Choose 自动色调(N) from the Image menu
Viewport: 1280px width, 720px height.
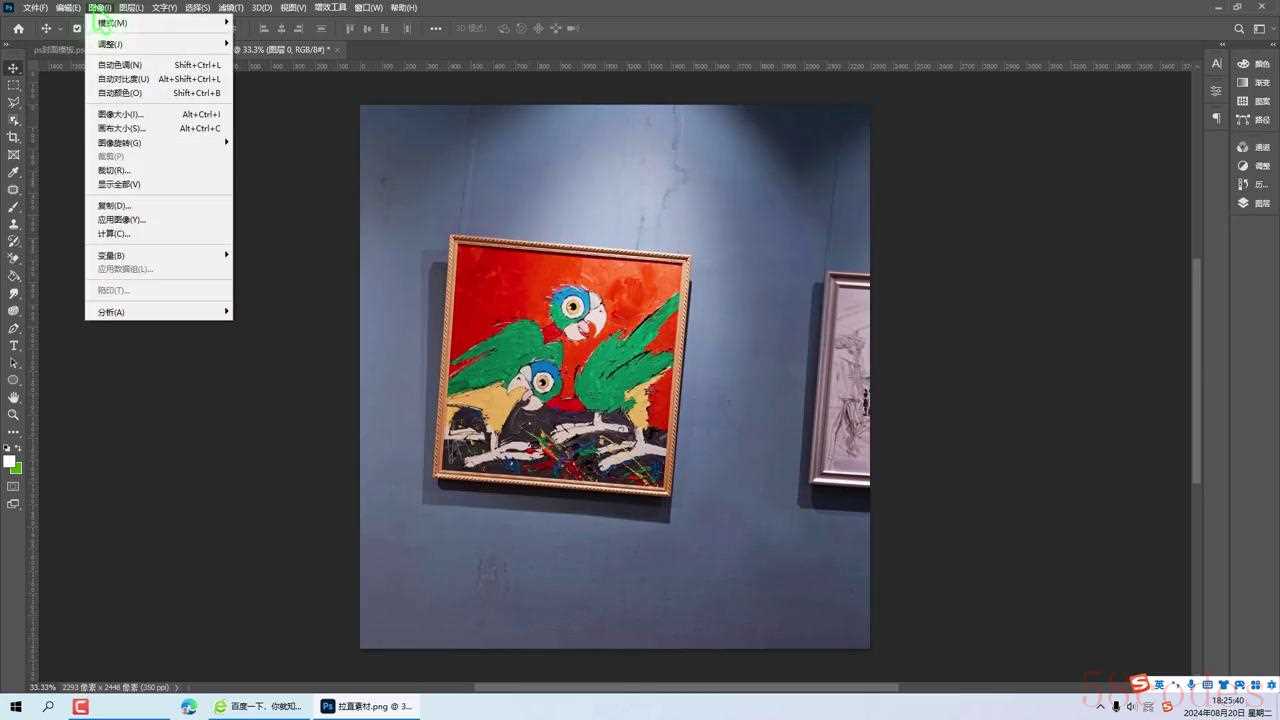point(159,65)
